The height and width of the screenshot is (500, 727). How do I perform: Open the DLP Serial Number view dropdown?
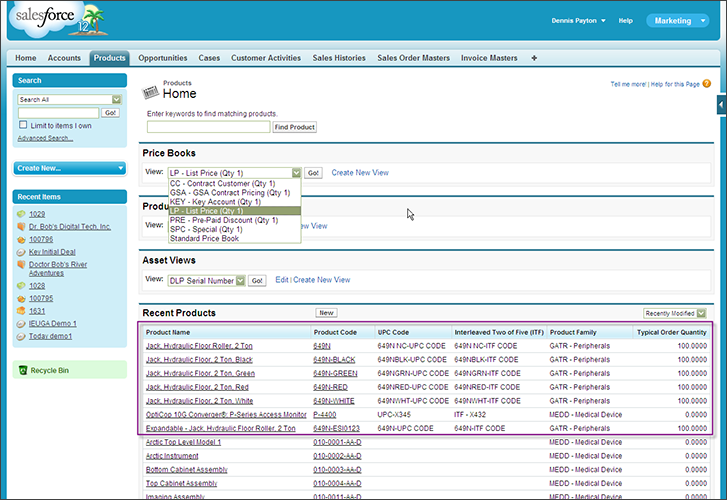(x=206, y=281)
